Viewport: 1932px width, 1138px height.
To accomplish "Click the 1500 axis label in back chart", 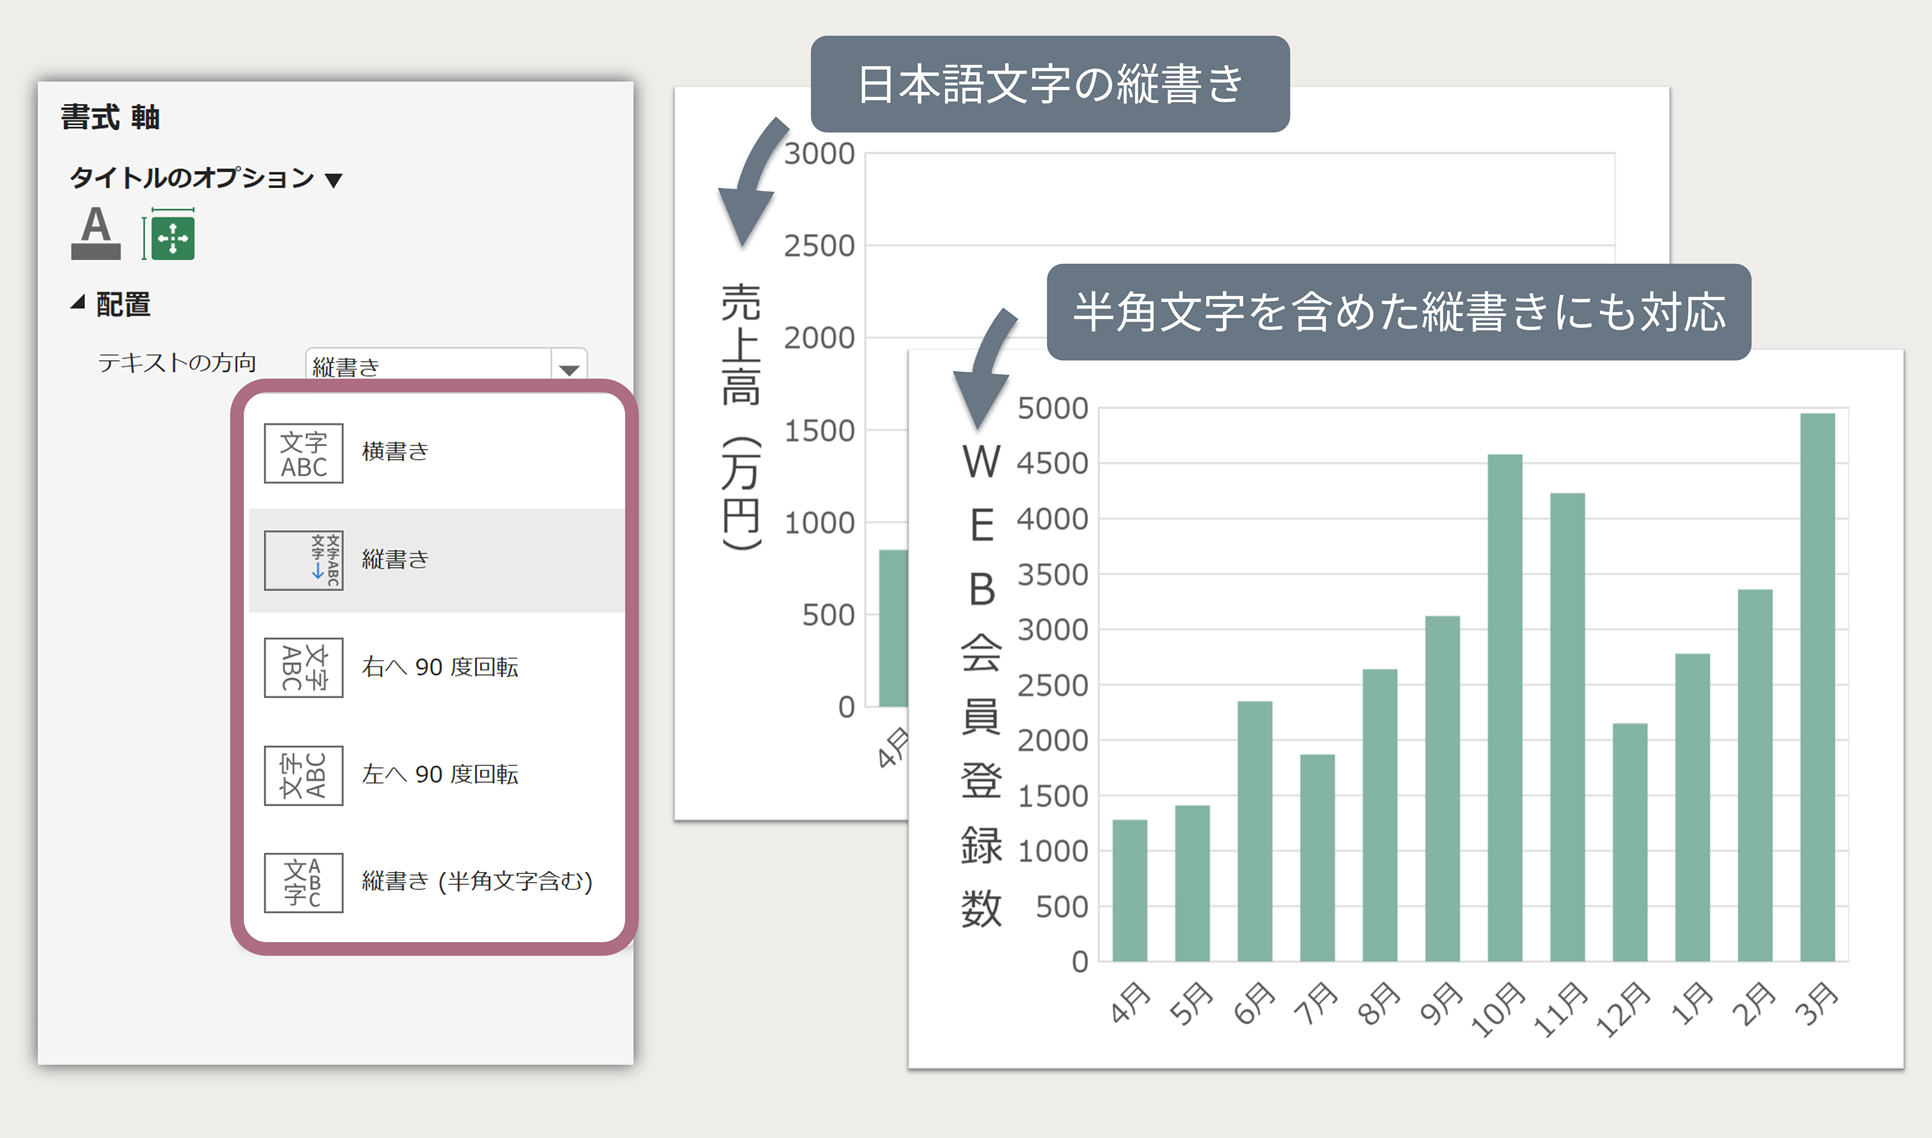I will click(819, 431).
